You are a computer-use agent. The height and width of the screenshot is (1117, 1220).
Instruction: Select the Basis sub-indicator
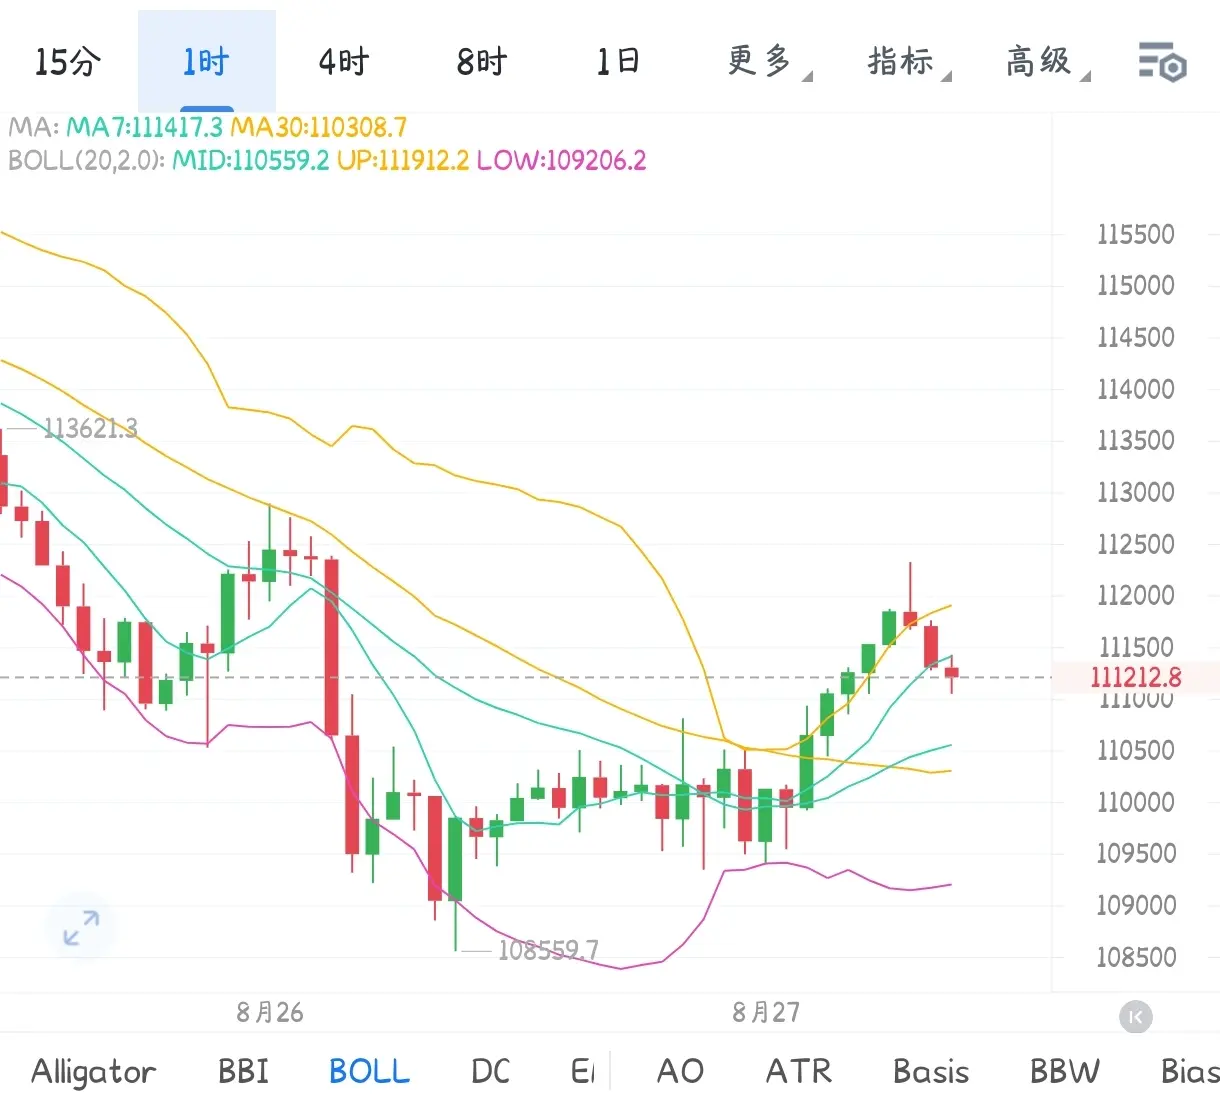pyautogui.click(x=931, y=1072)
